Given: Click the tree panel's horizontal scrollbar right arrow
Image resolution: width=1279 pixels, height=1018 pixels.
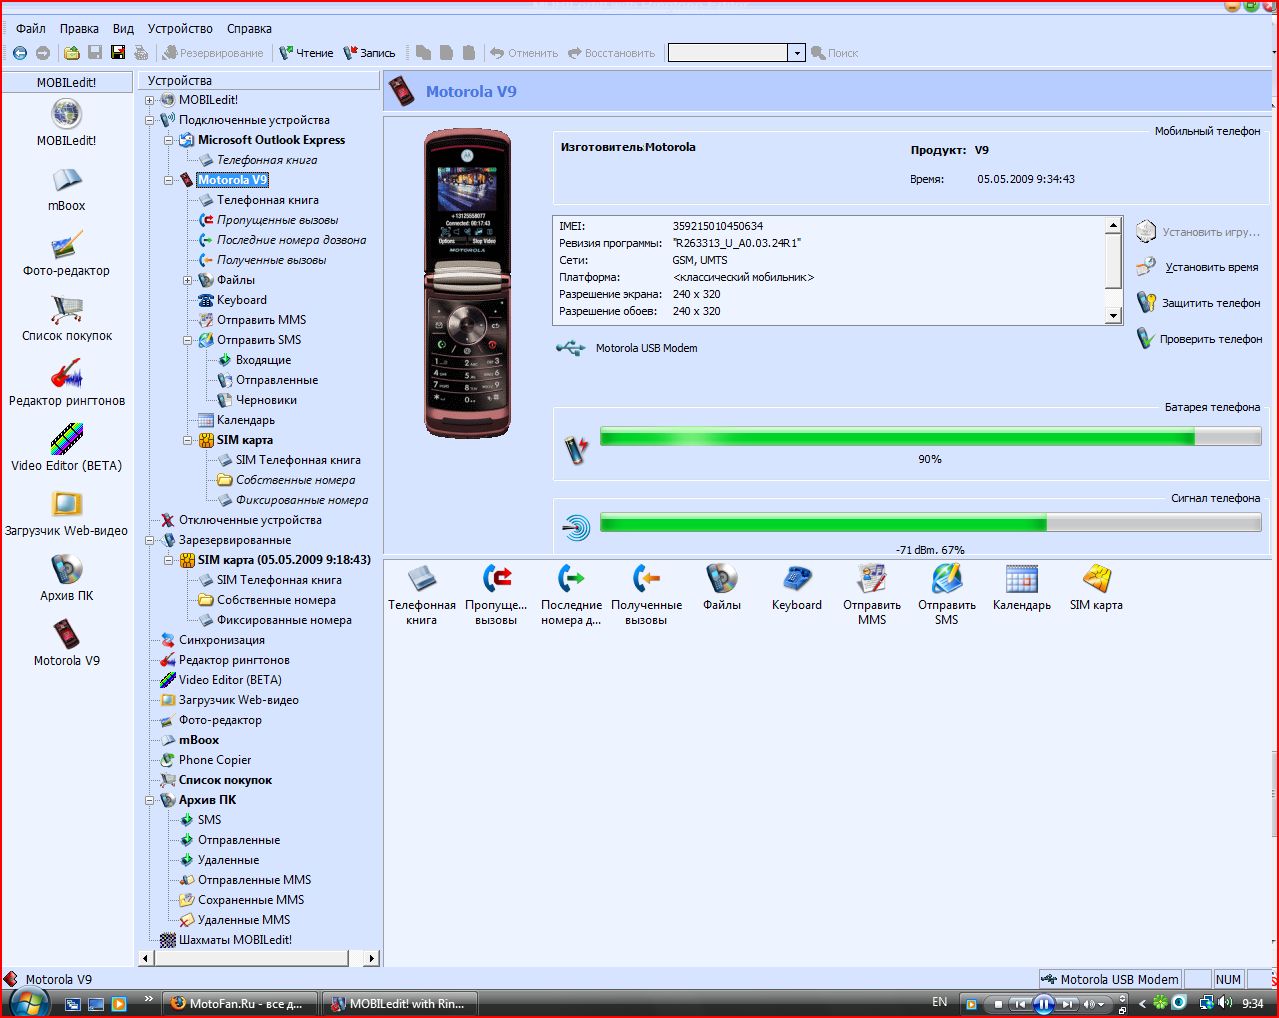Looking at the screenshot, I should (x=372, y=958).
